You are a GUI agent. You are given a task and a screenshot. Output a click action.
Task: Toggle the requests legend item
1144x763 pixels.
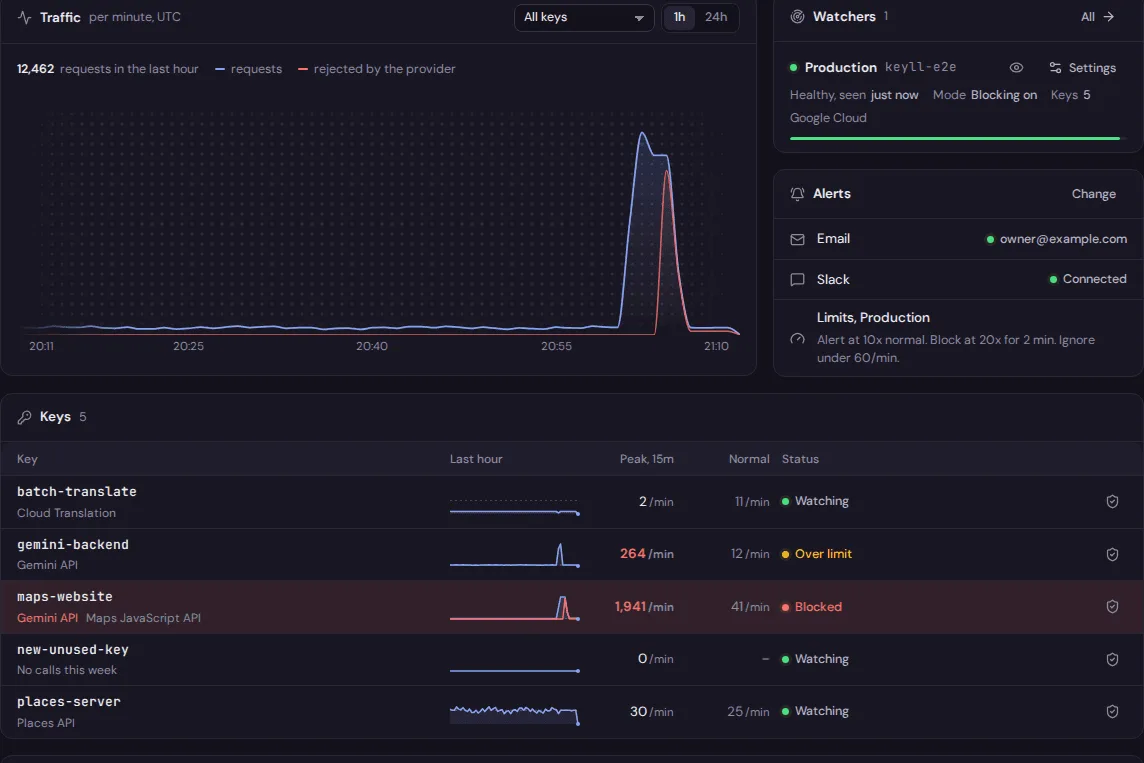(249, 69)
